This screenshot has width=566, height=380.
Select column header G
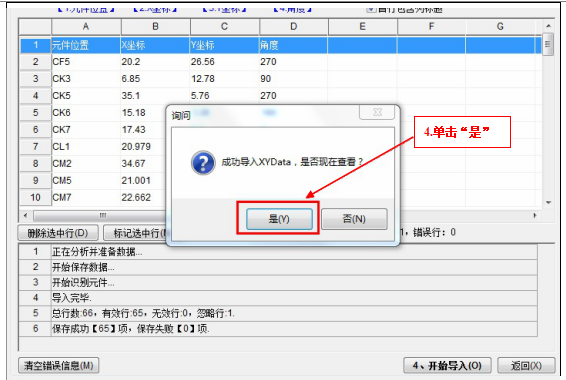500,27
